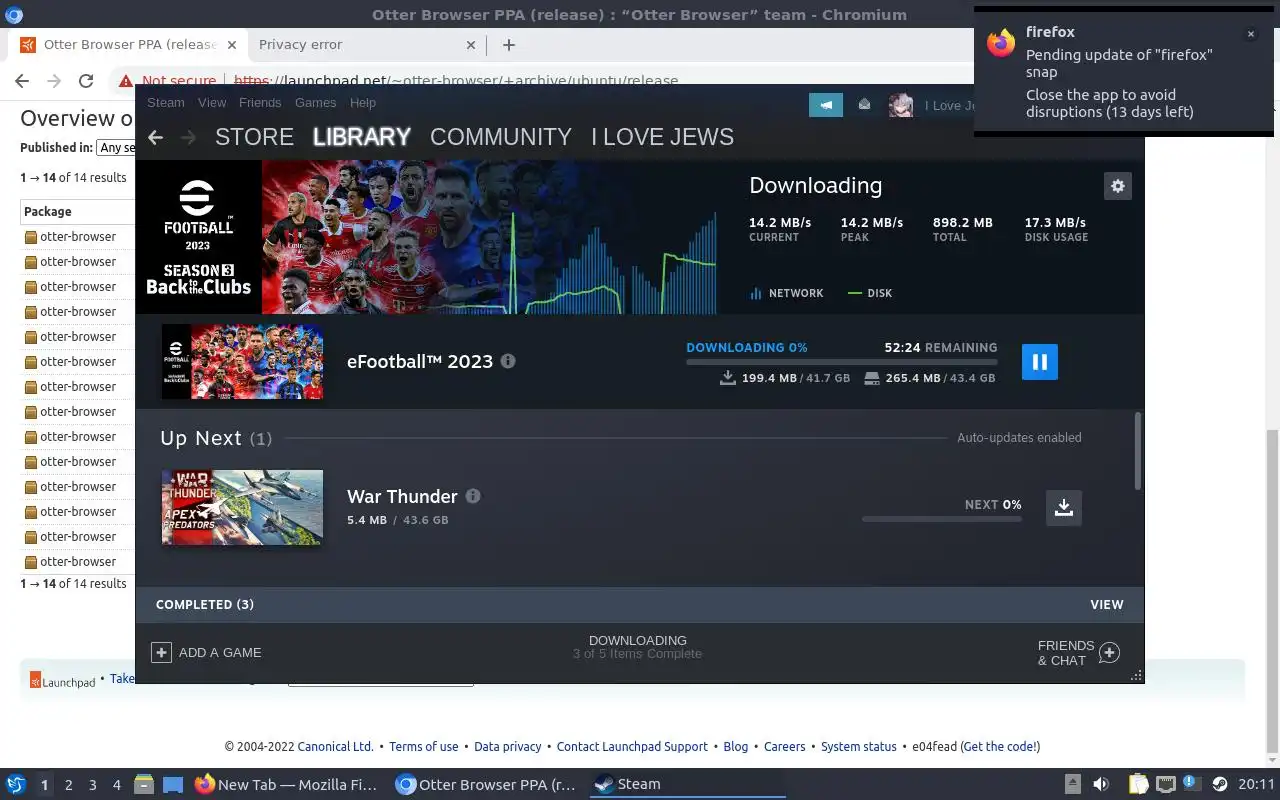The height and width of the screenshot is (800, 1280).
Task: Open the View menu in Steam
Action: pos(212,103)
